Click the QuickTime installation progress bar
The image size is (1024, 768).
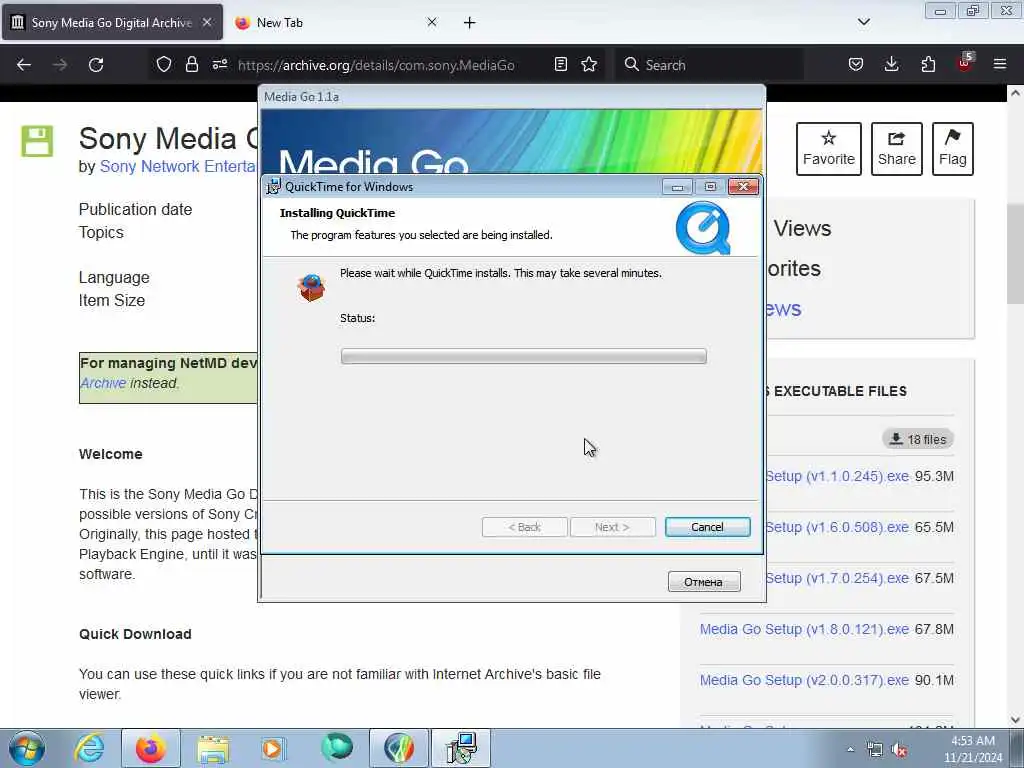tap(523, 356)
